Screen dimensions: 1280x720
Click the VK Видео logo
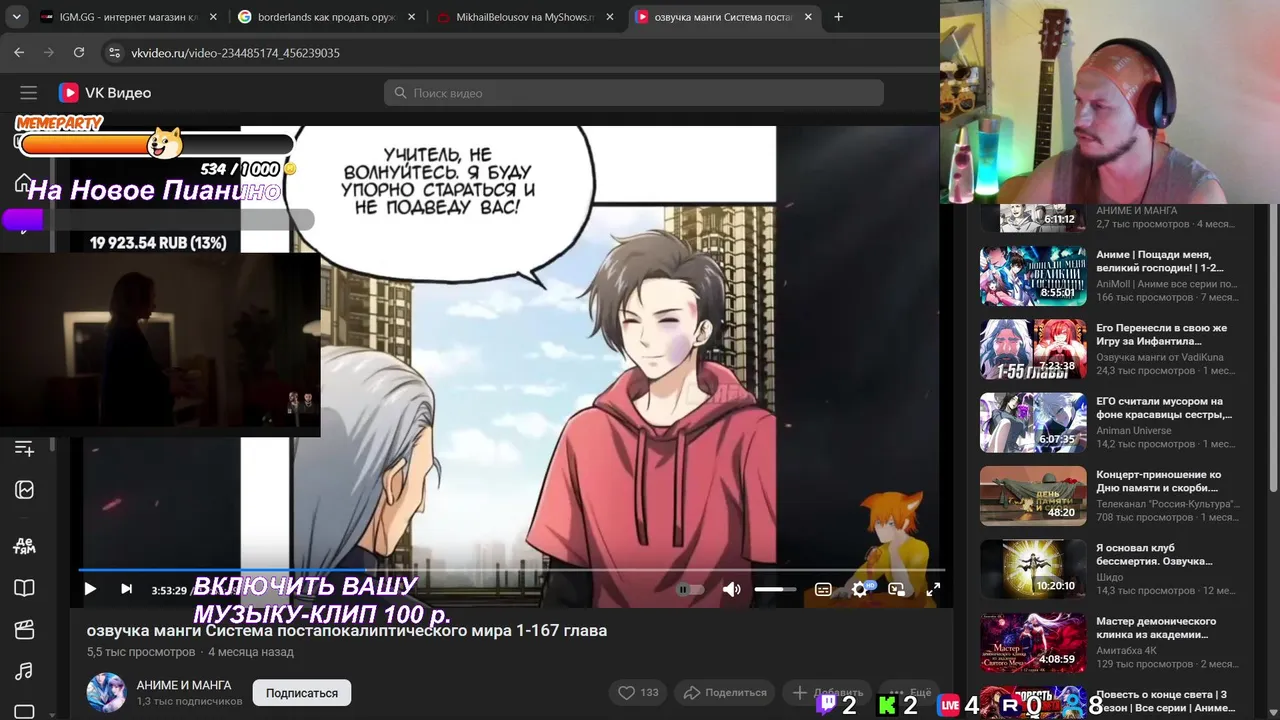coord(105,93)
